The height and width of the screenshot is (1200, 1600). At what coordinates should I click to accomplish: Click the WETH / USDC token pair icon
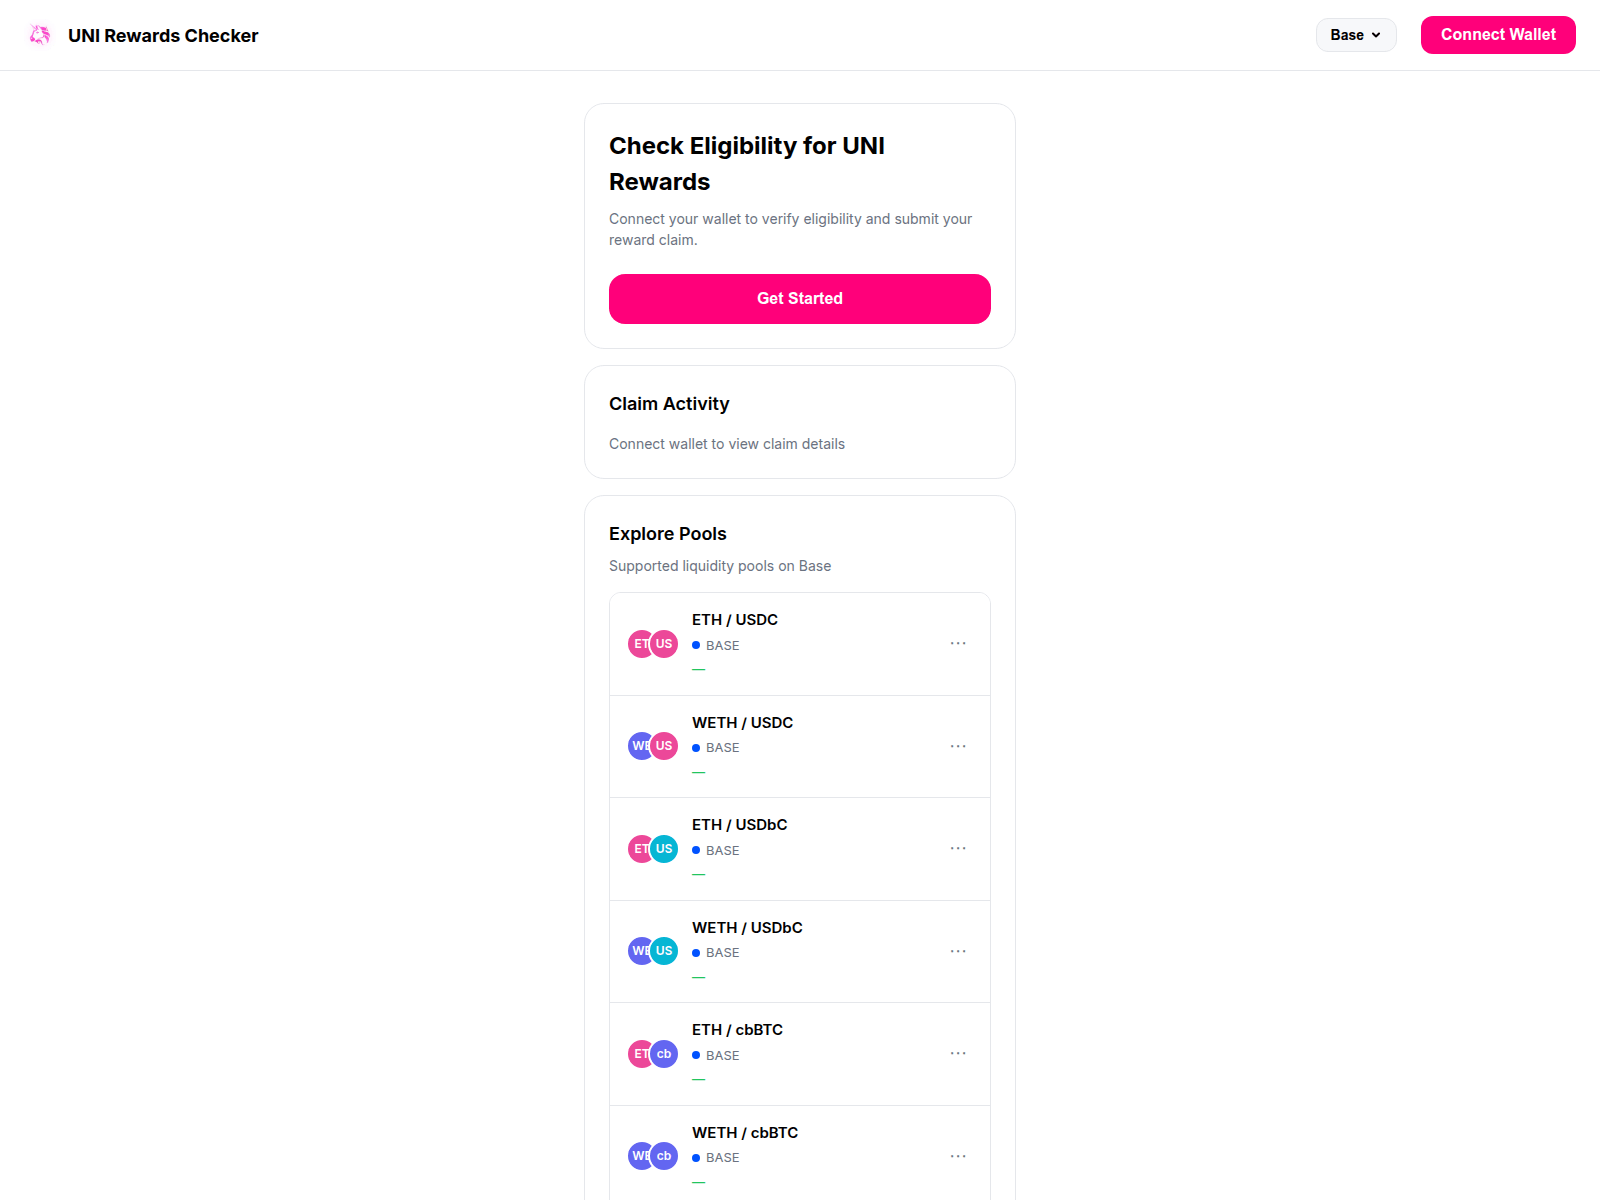653,746
